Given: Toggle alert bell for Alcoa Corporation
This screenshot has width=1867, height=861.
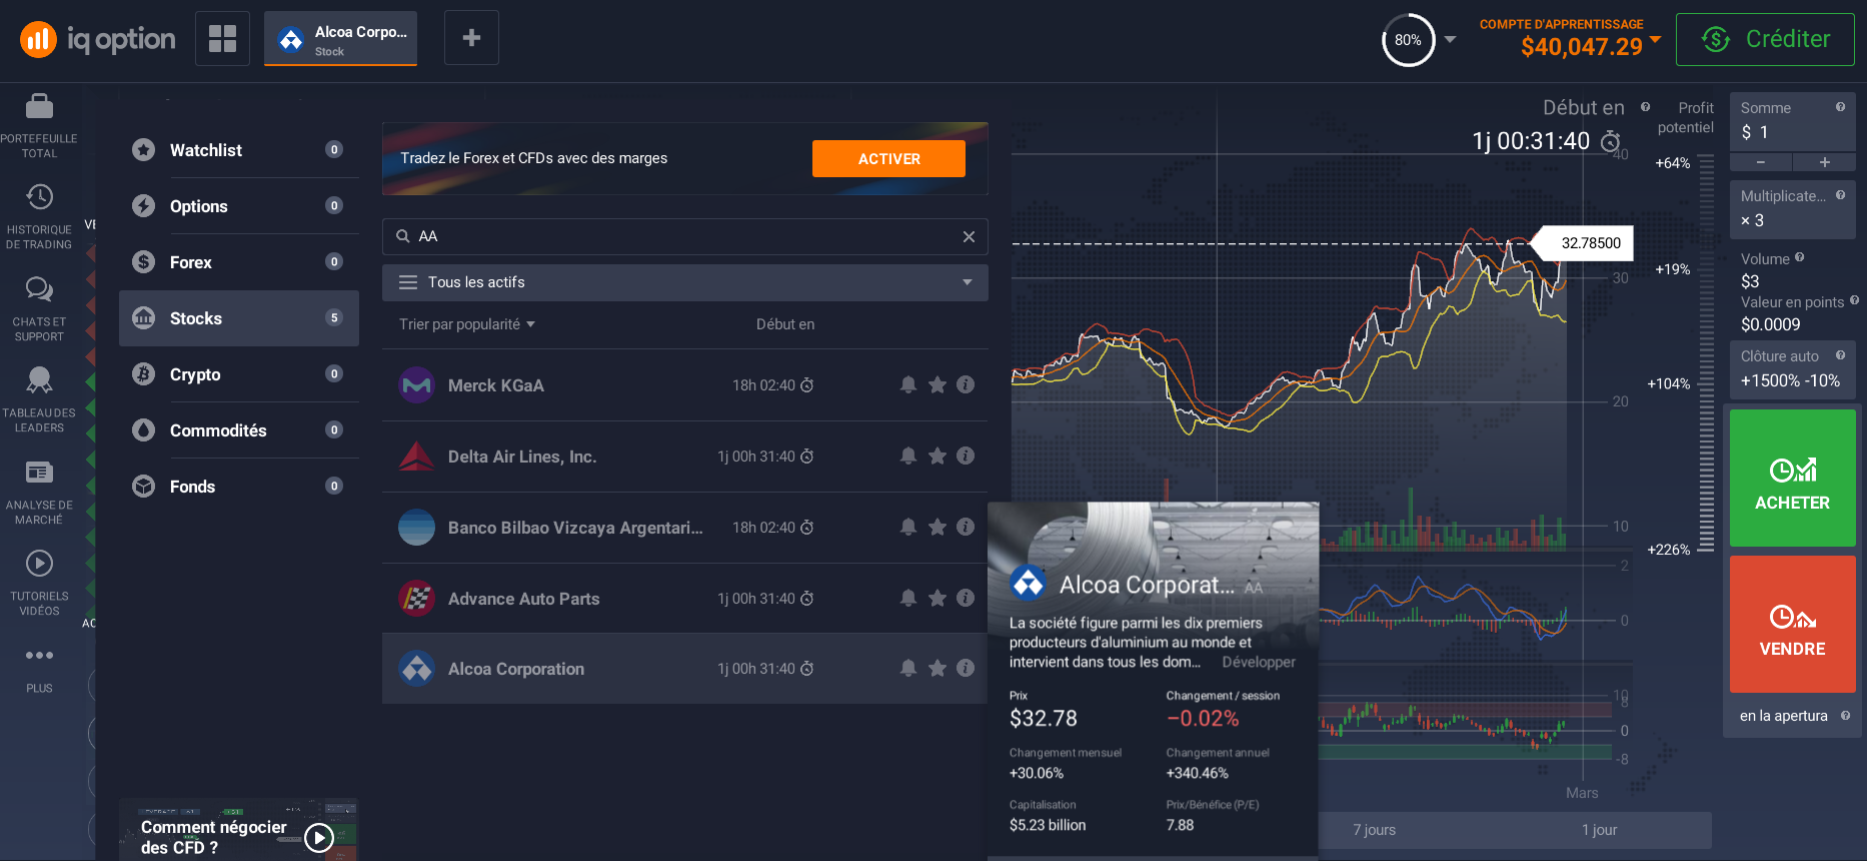Looking at the screenshot, I should click(x=908, y=667).
